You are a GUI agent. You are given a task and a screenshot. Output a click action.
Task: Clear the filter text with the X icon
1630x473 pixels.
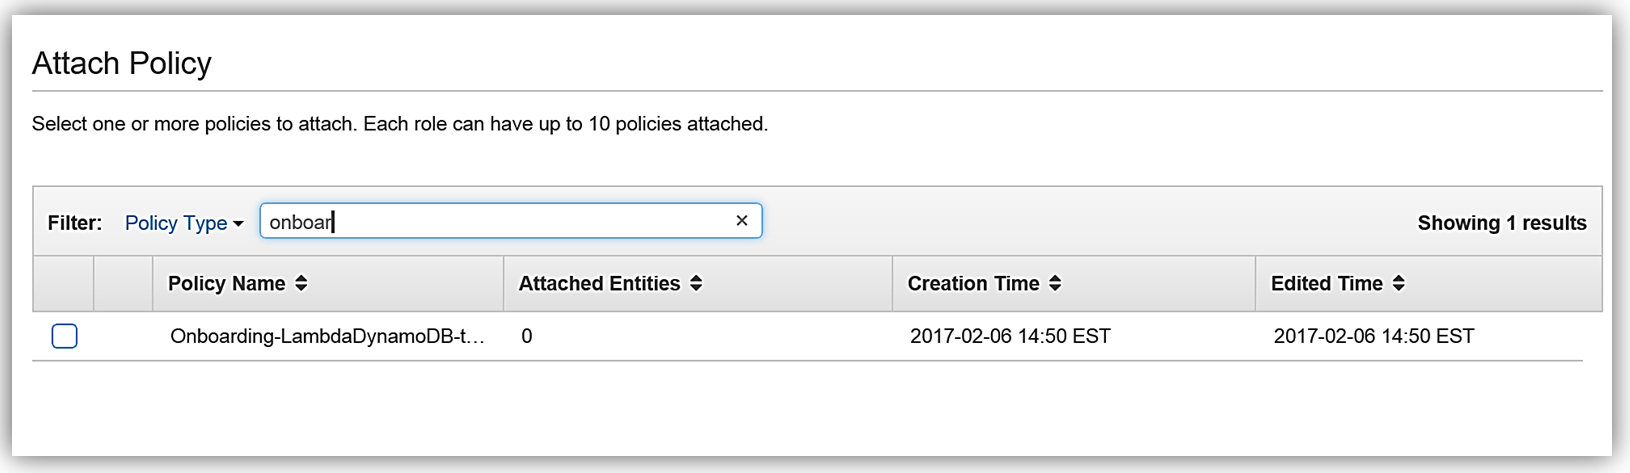(741, 221)
